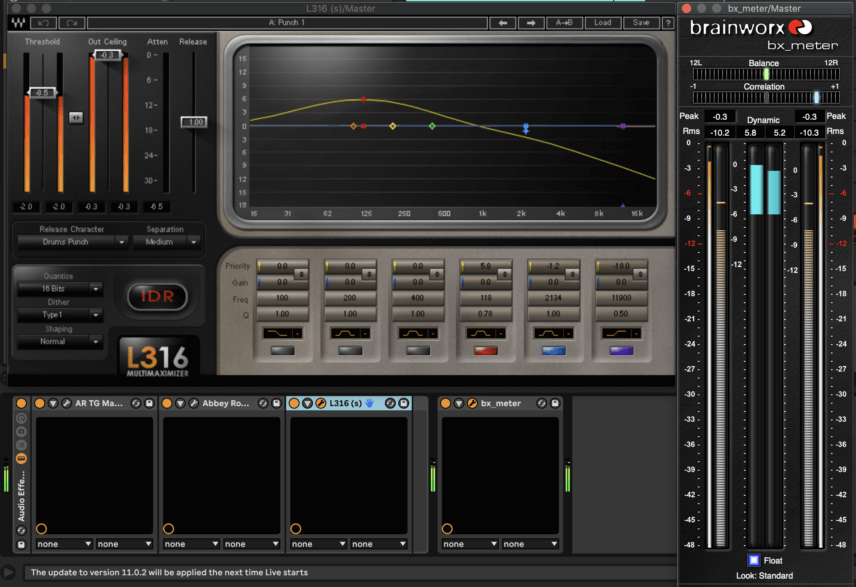
Task: Open second 'none' X-Y selector under bx_meter
Action: (x=530, y=544)
